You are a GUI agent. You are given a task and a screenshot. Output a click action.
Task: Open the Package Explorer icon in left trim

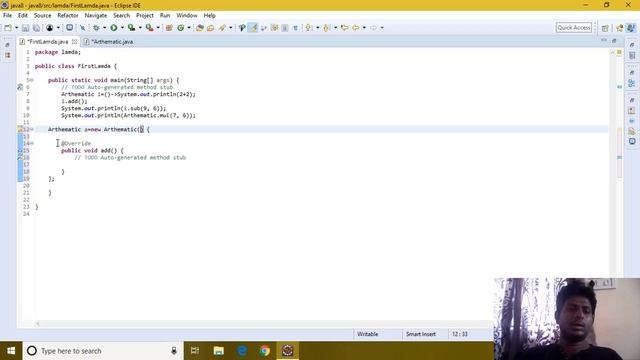(8, 55)
